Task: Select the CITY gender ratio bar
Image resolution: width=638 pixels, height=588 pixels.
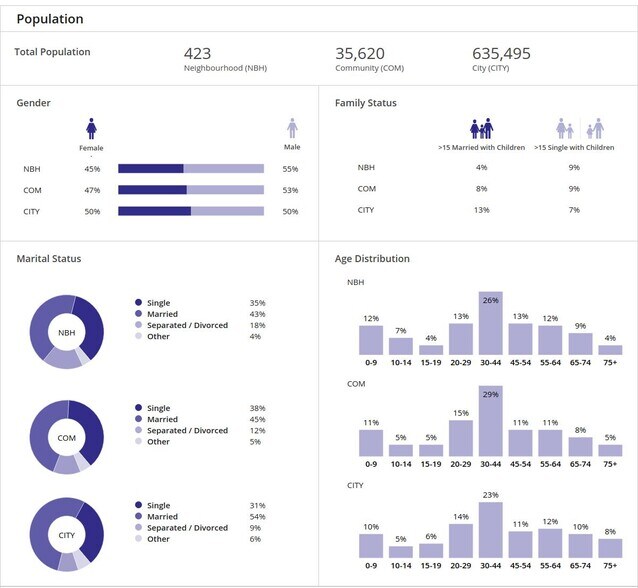Action: (191, 211)
